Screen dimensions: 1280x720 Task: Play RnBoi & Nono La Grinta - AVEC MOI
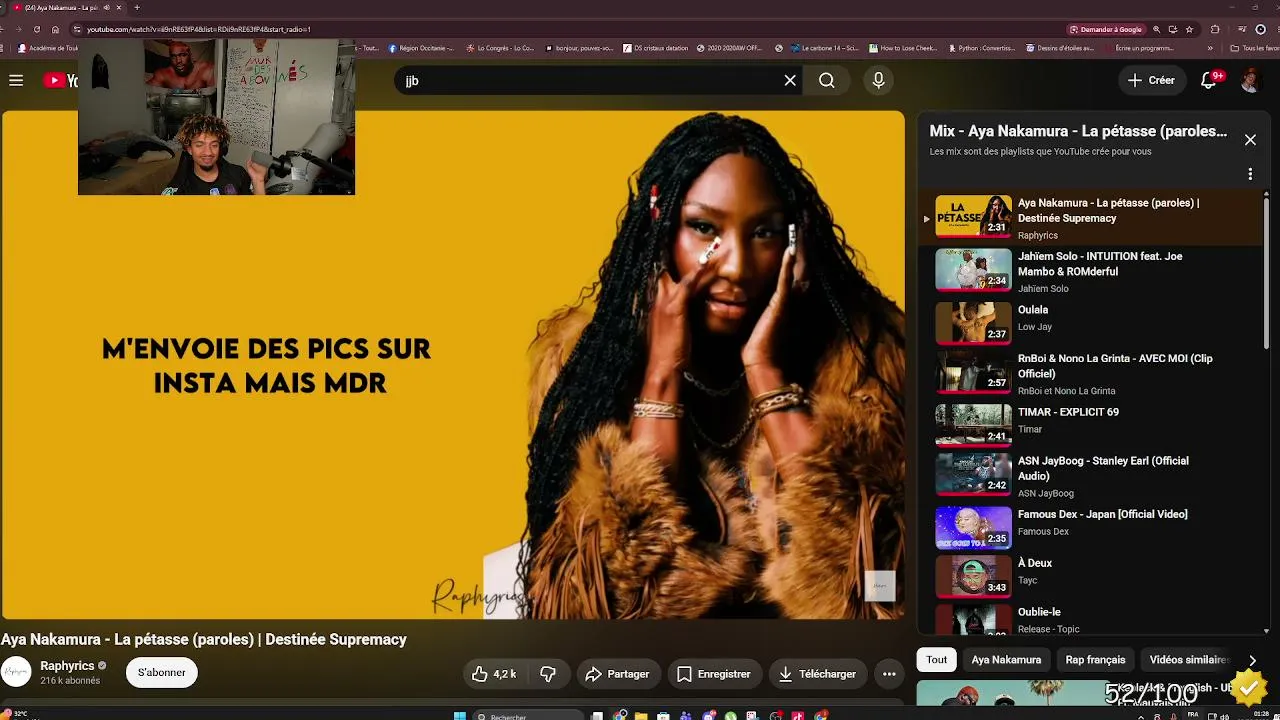(x=1090, y=373)
